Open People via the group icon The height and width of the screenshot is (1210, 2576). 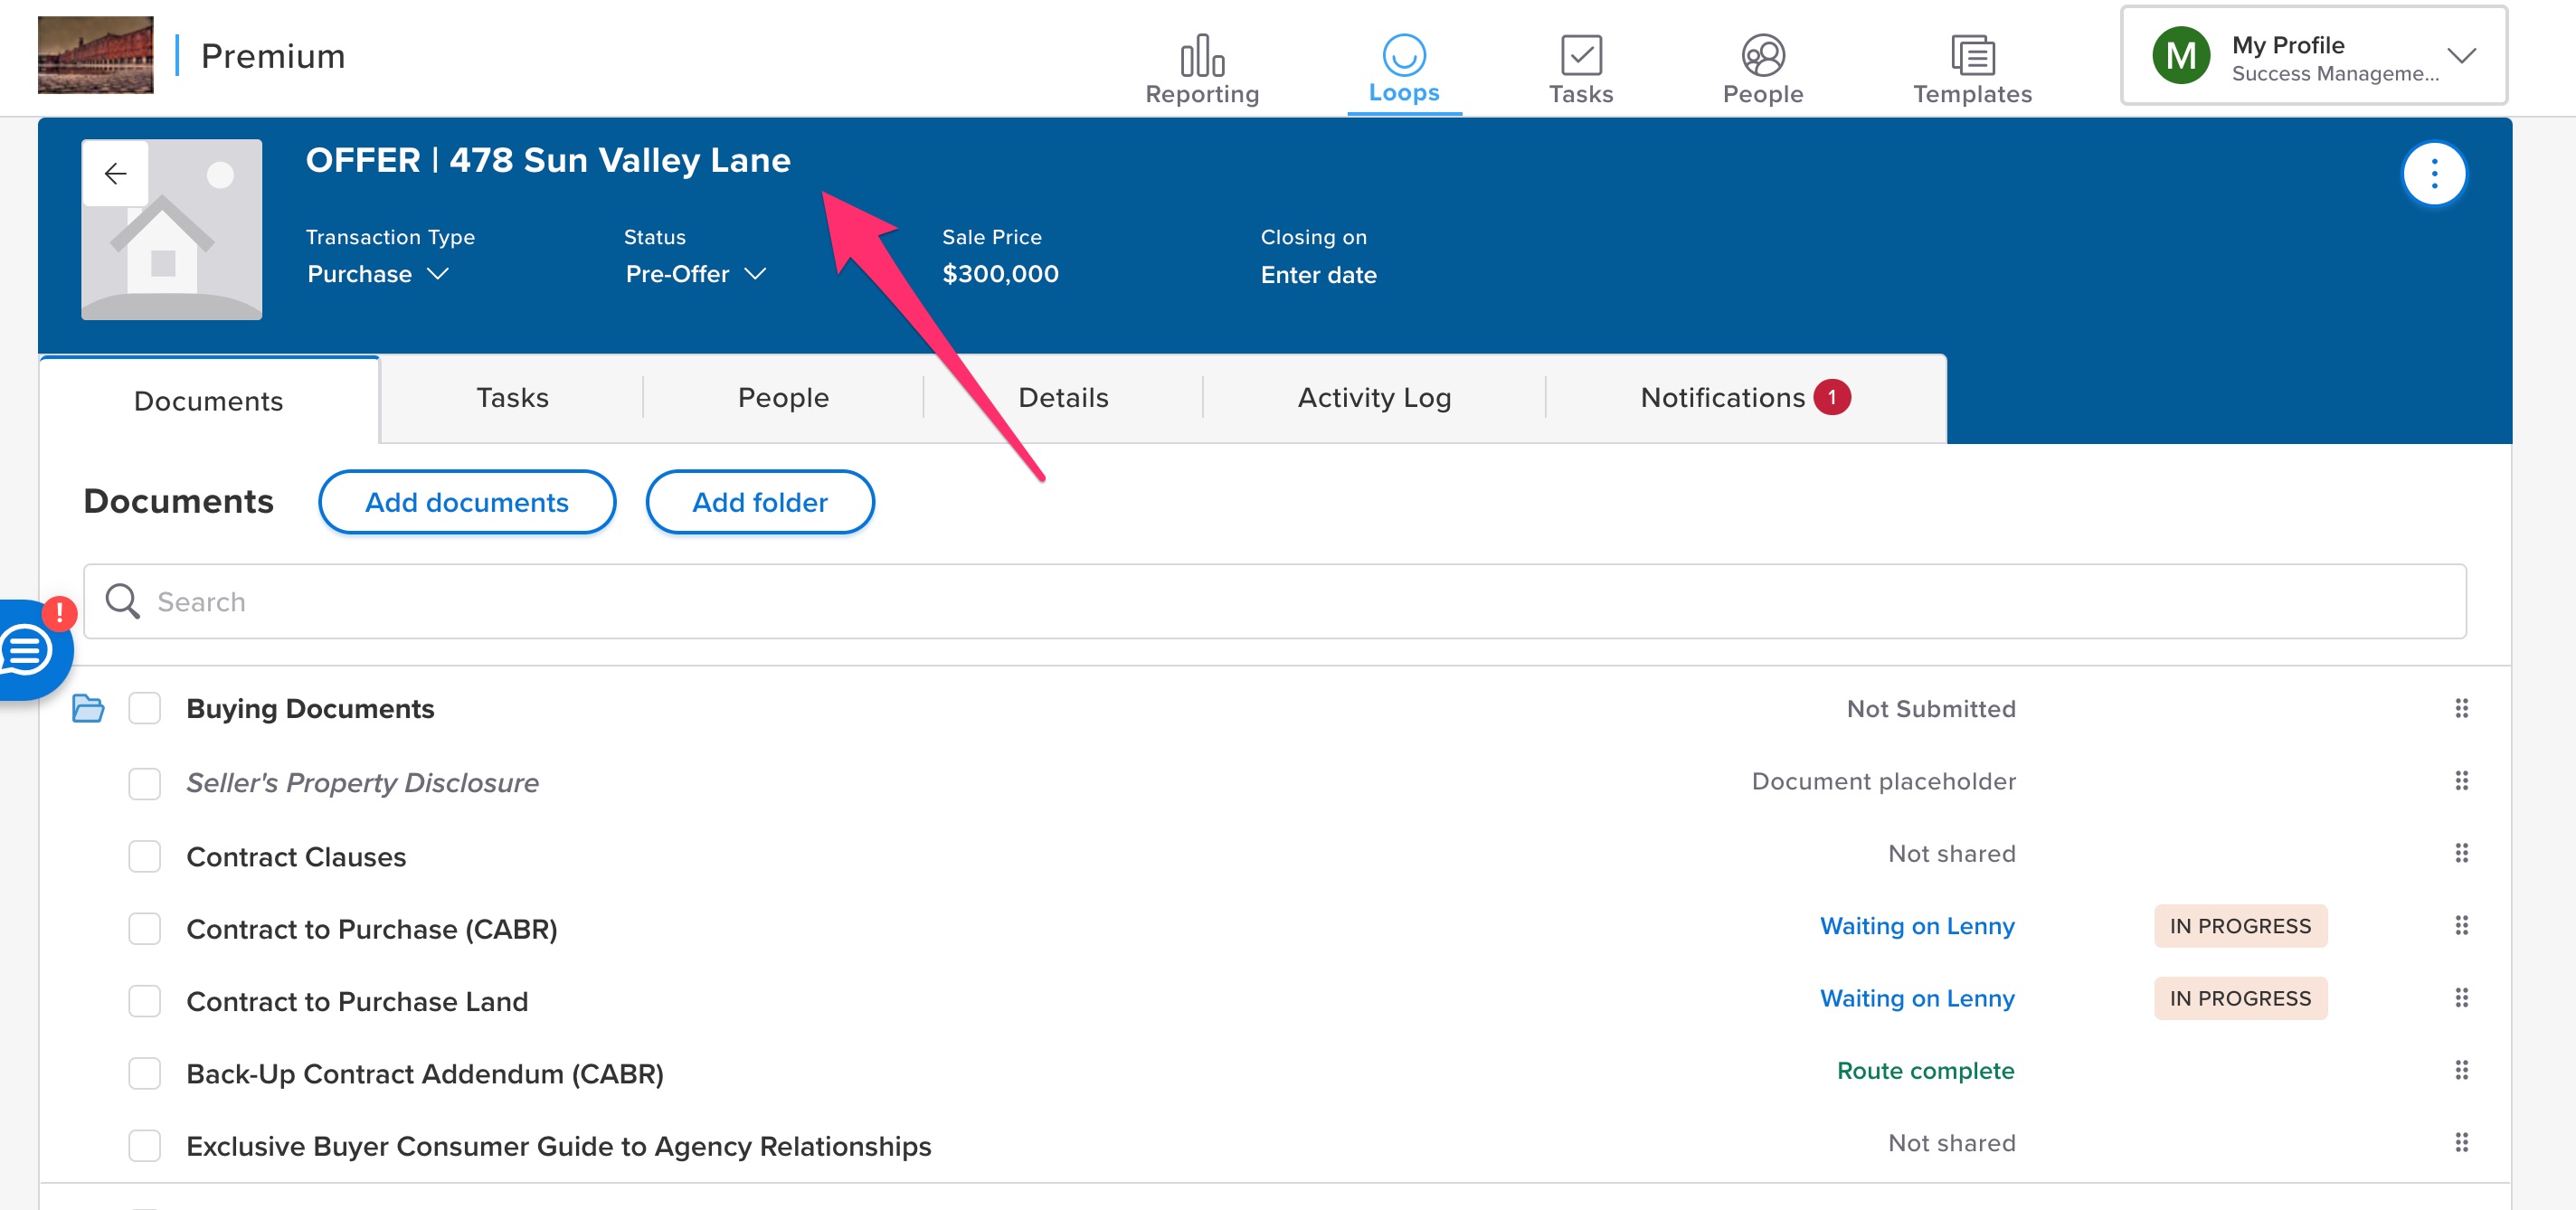1762,56
